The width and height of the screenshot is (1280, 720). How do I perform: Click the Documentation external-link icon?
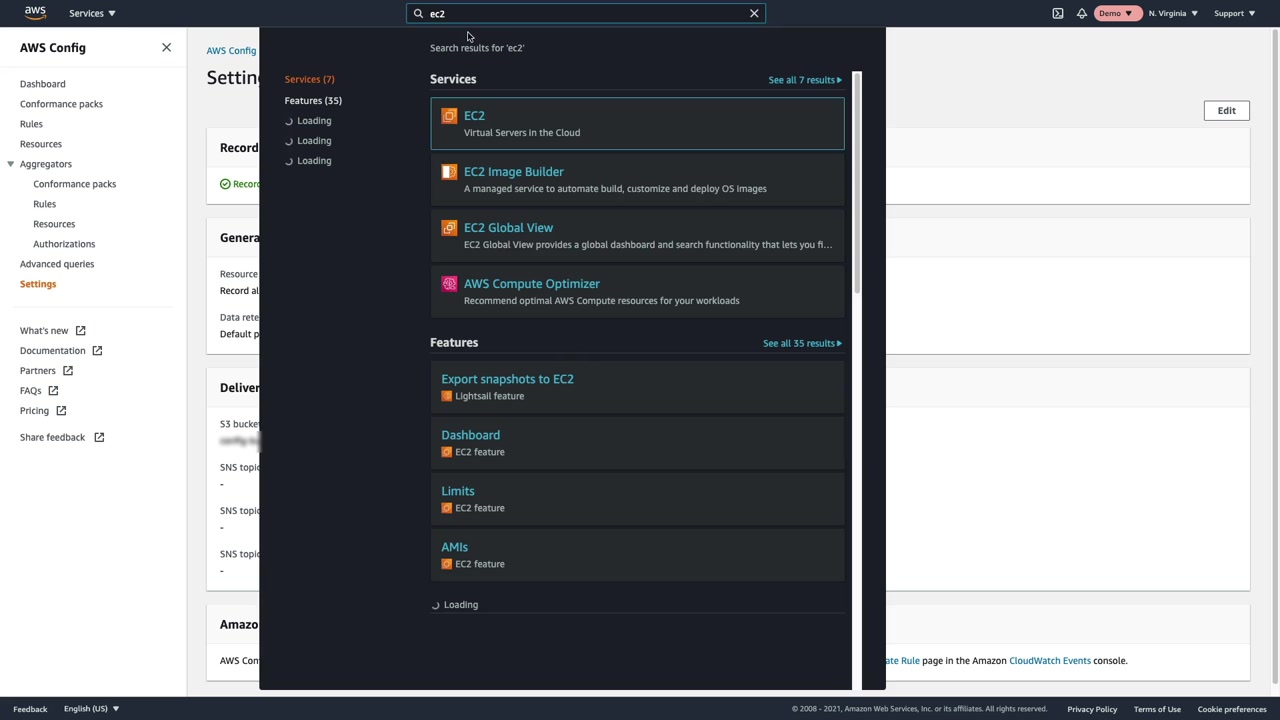[97, 351]
